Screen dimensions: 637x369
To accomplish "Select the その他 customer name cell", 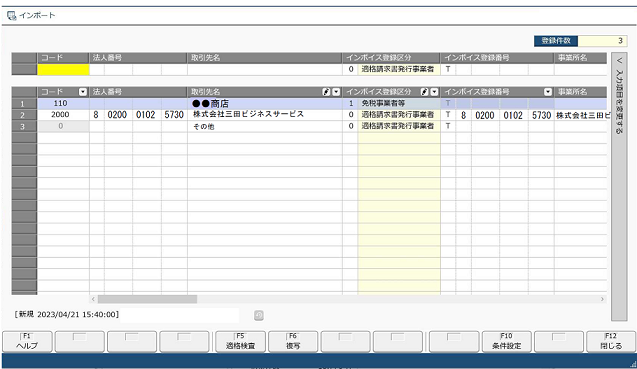I will tap(264, 126).
